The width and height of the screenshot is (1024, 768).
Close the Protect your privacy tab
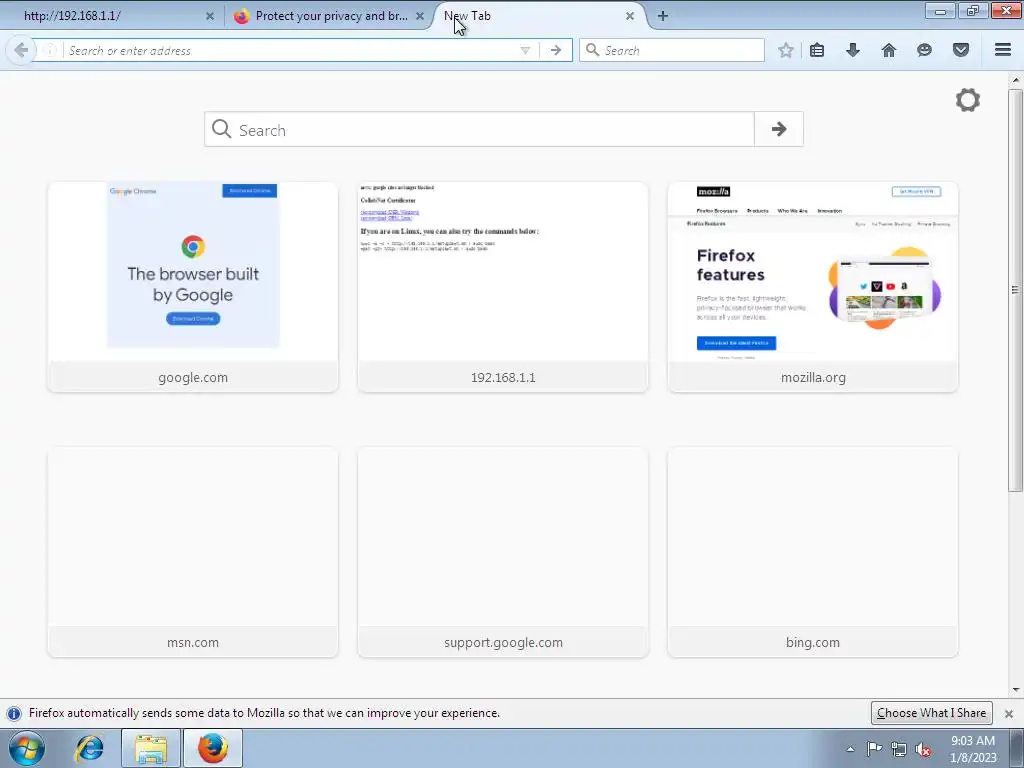click(420, 16)
